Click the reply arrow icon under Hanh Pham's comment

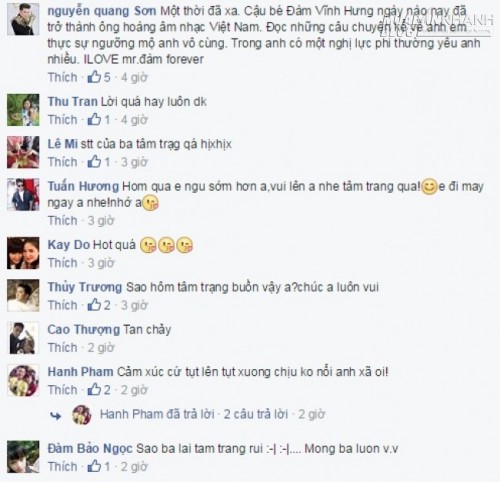pos(56,415)
